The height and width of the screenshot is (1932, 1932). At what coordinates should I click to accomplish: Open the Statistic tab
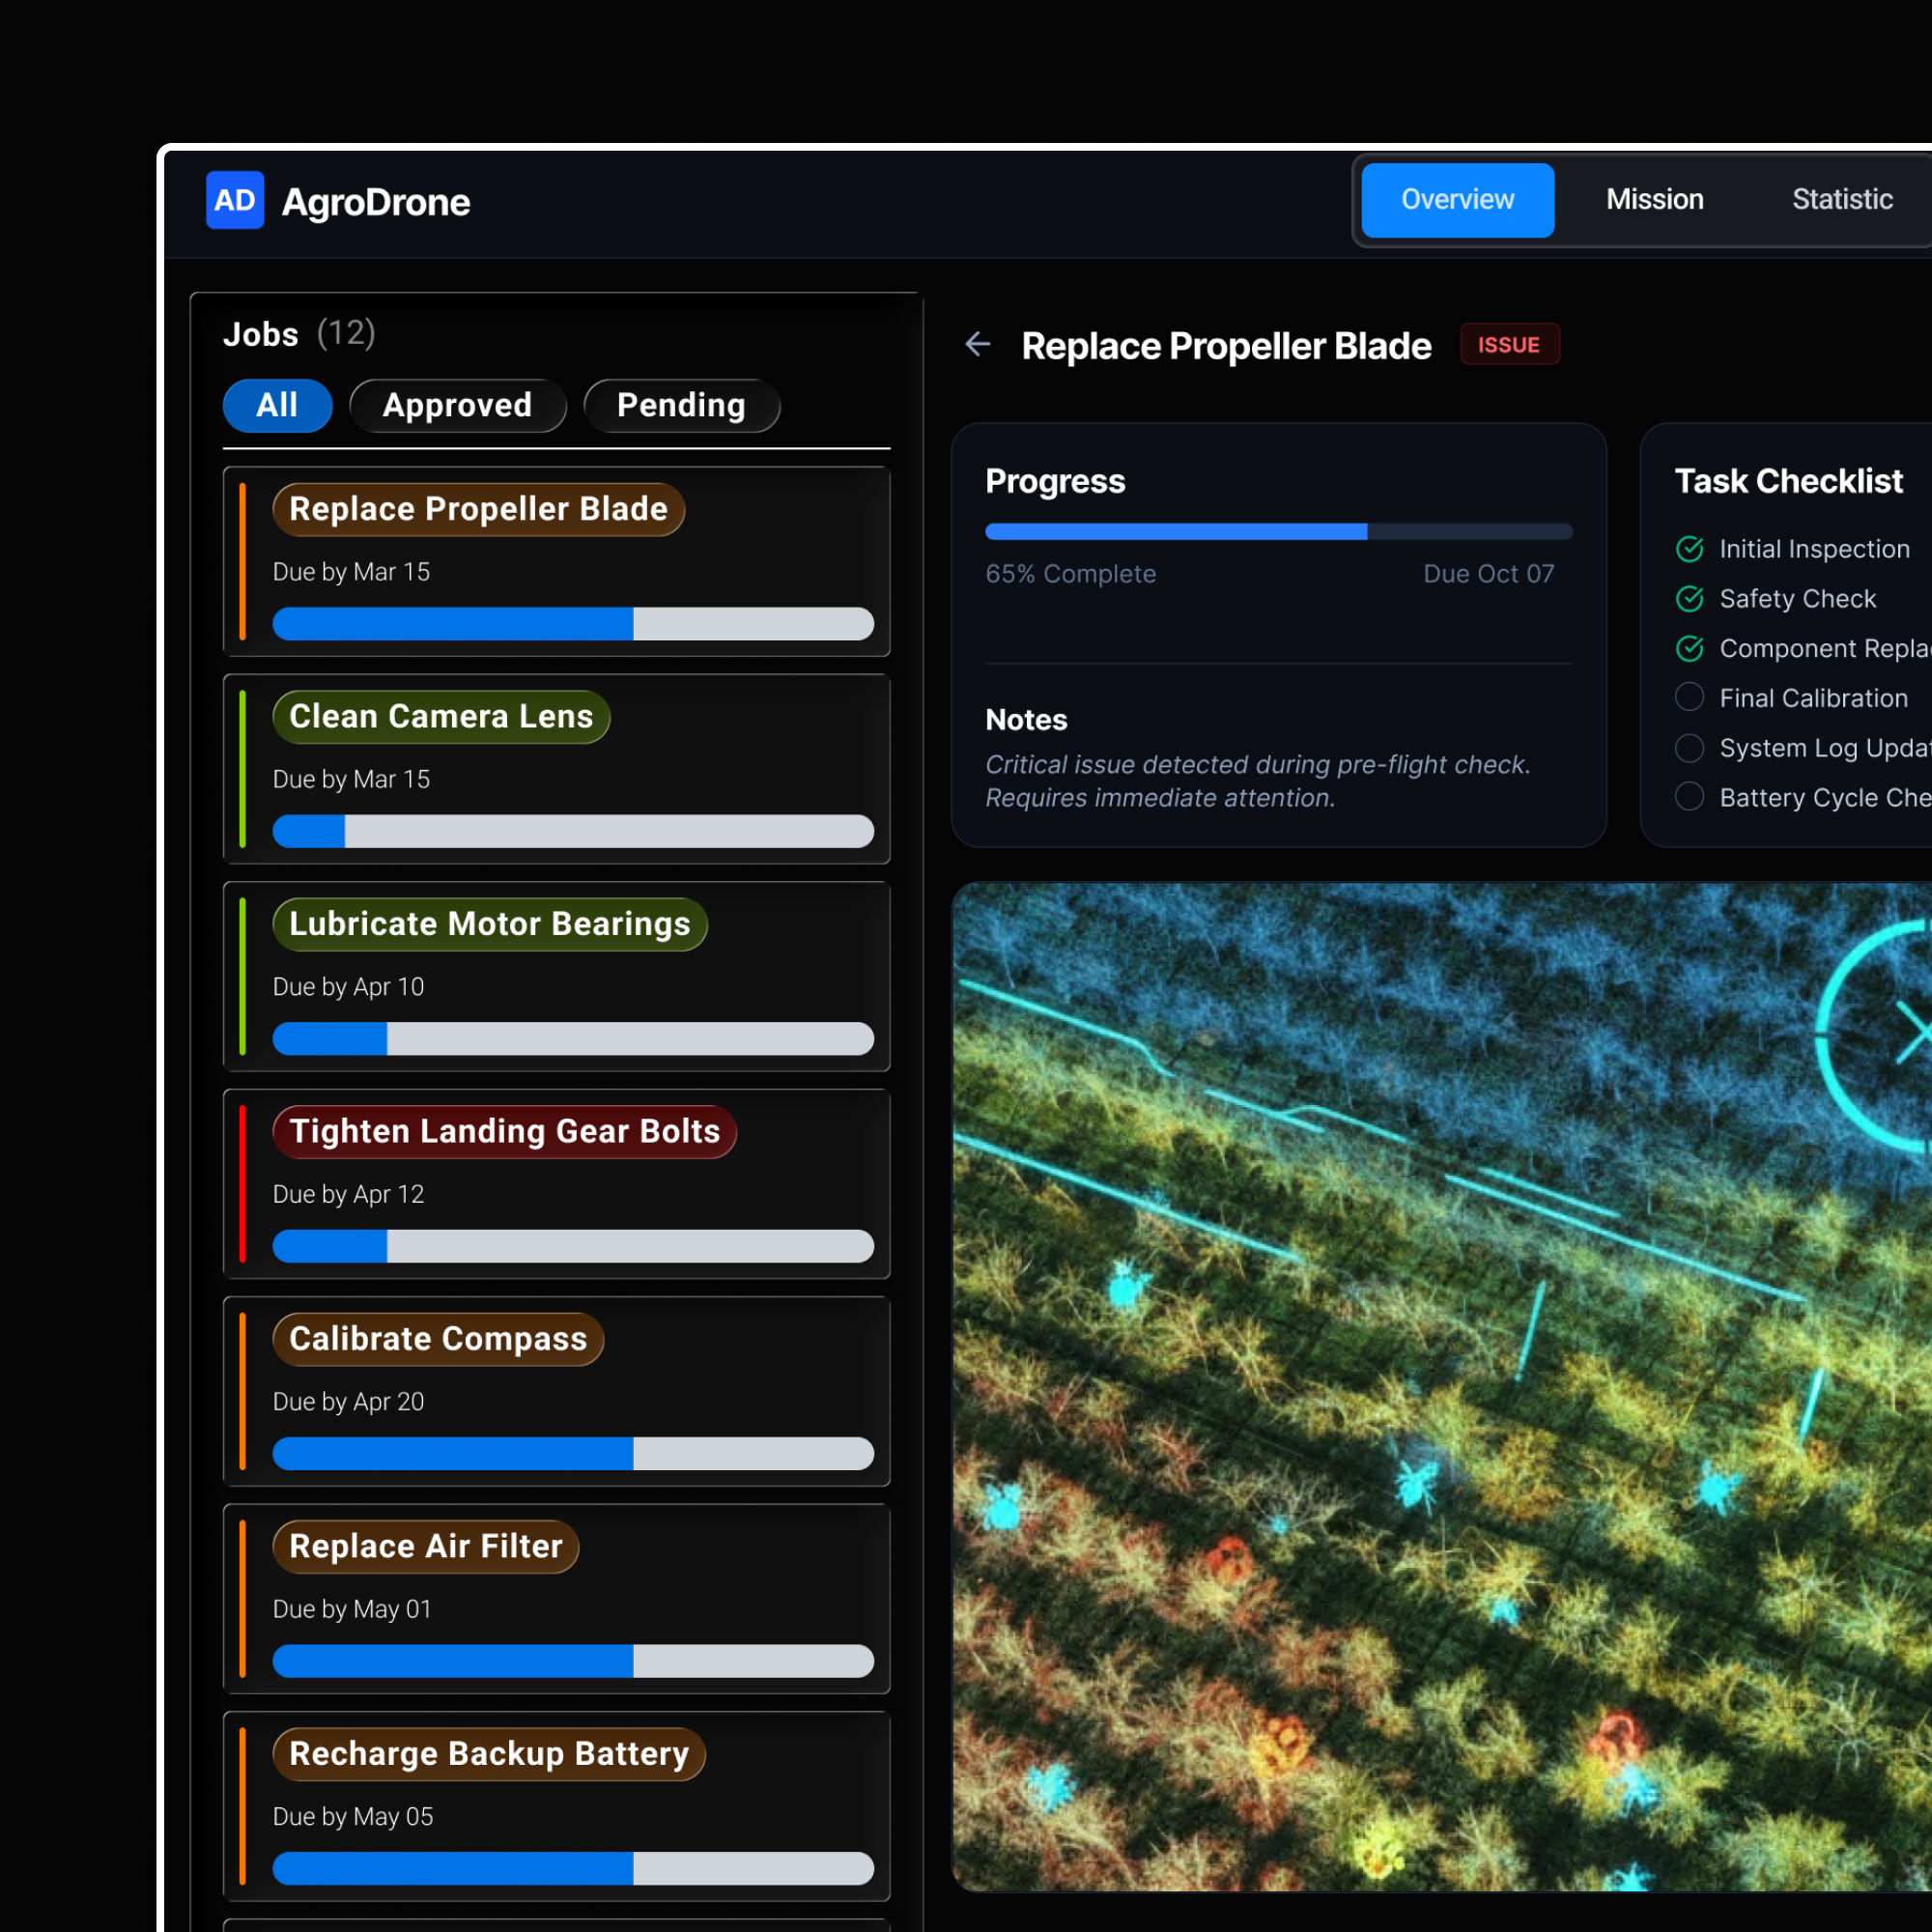click(x=1841, y=200)
